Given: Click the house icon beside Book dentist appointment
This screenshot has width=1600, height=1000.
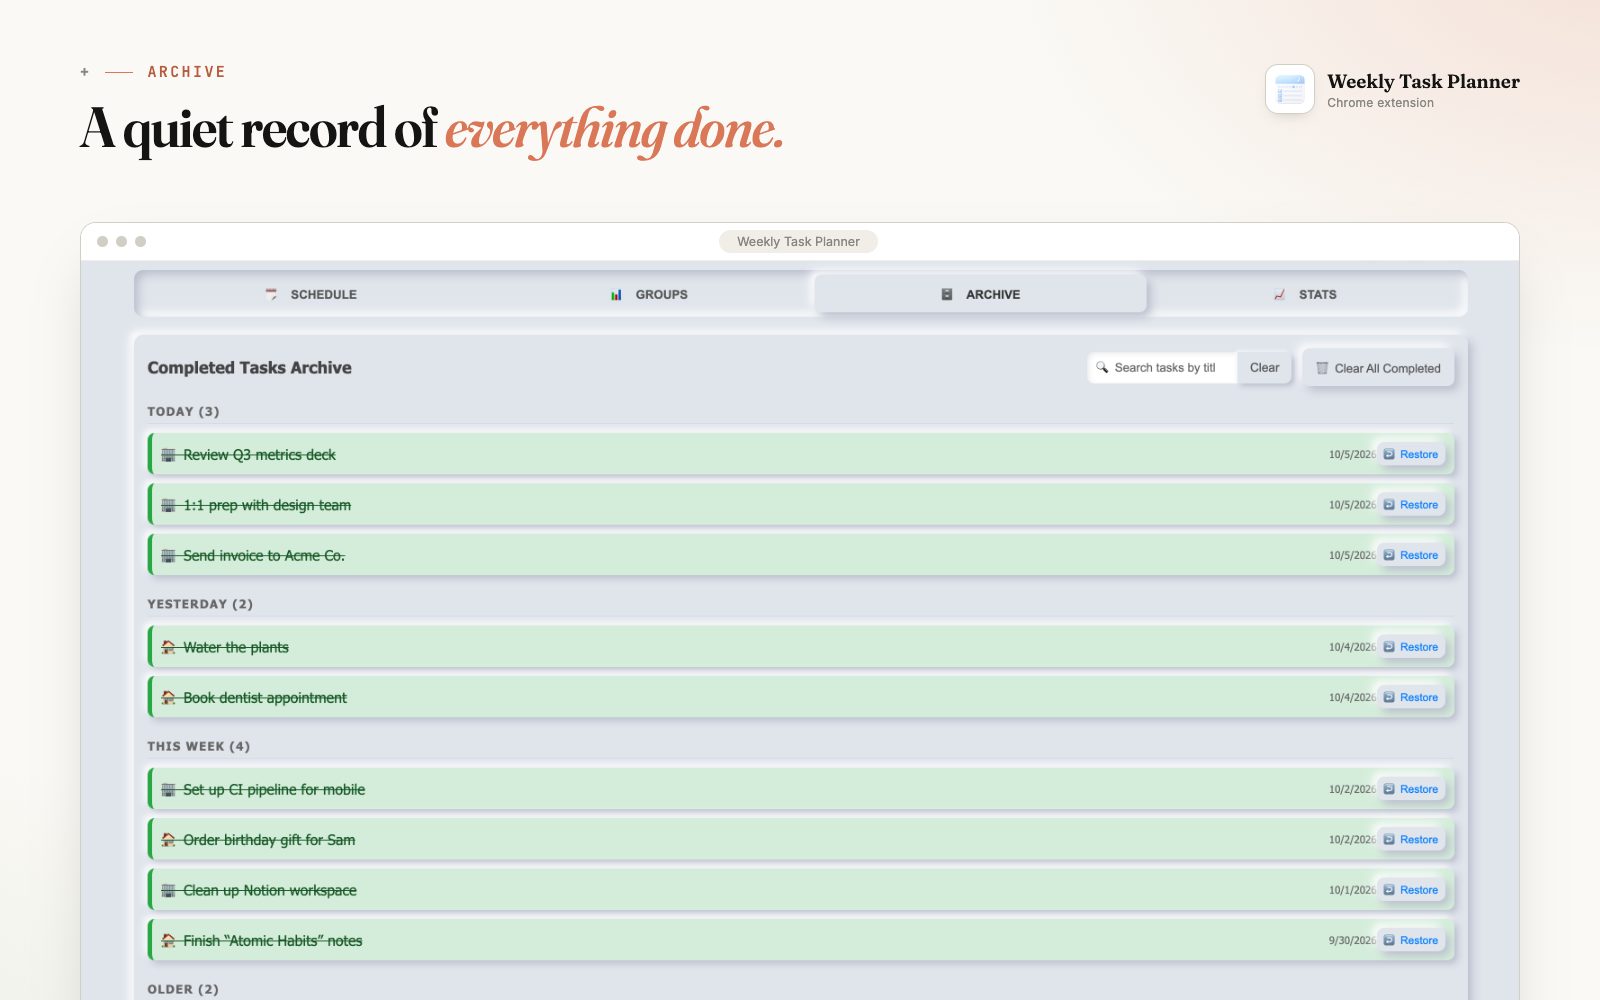Looking at the screenshot, I should (x=168, y=698).
